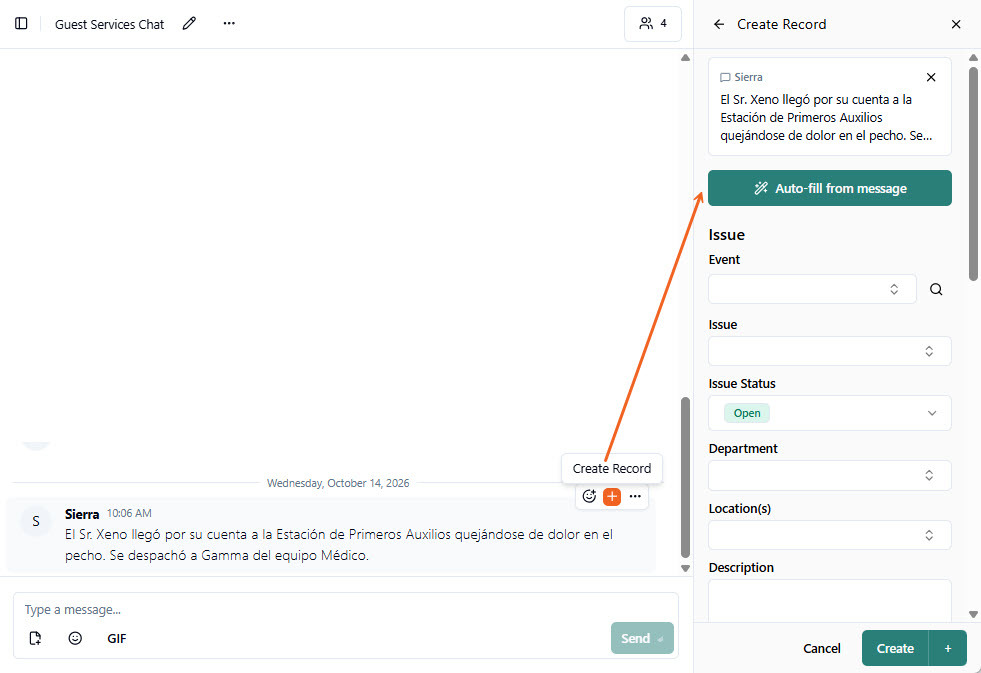Edit the Guest Services Chat name
The height and width of the screenshot is (673, 981).
tap(189, 24)
